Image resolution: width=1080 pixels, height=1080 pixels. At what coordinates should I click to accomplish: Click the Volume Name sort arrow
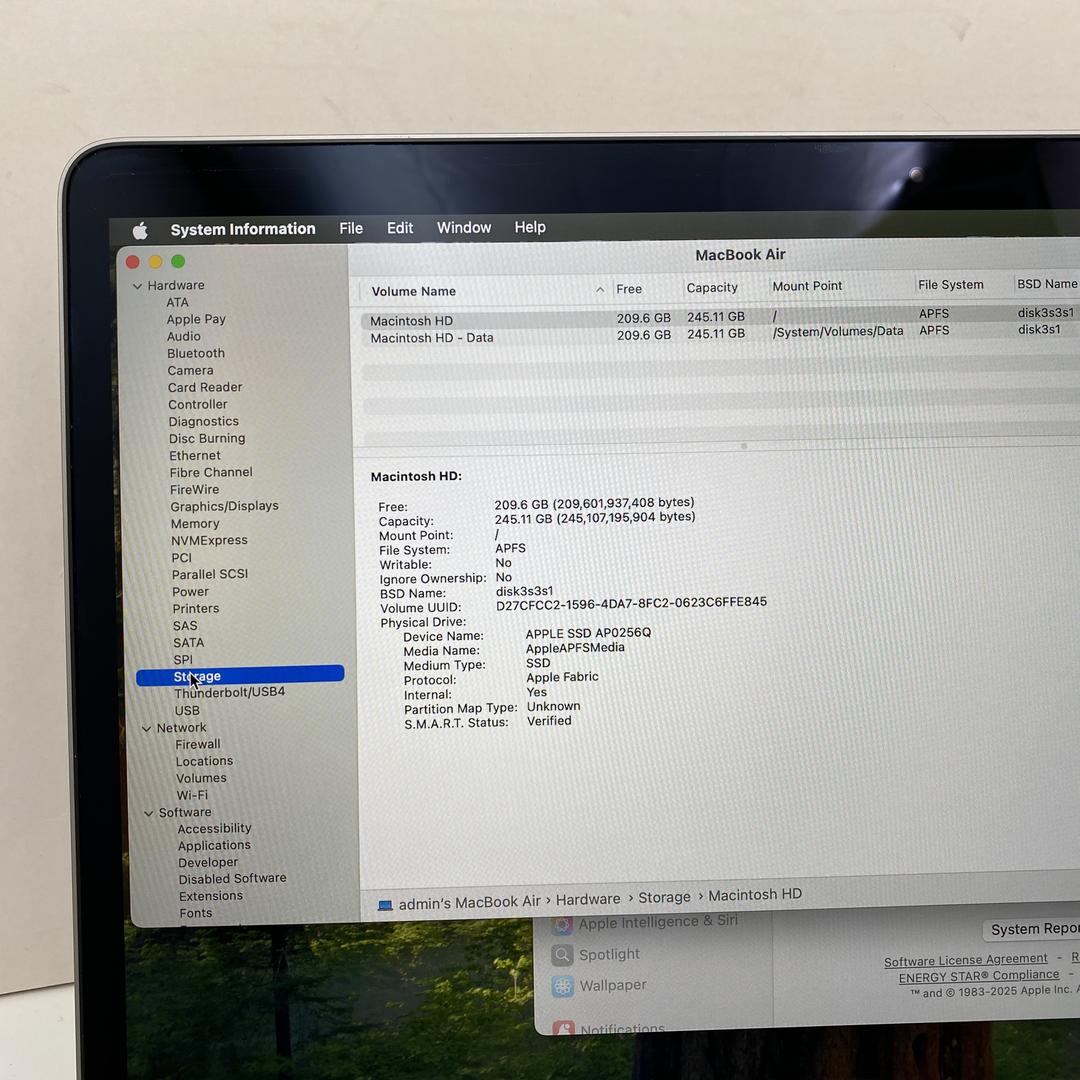coord(600,290)
